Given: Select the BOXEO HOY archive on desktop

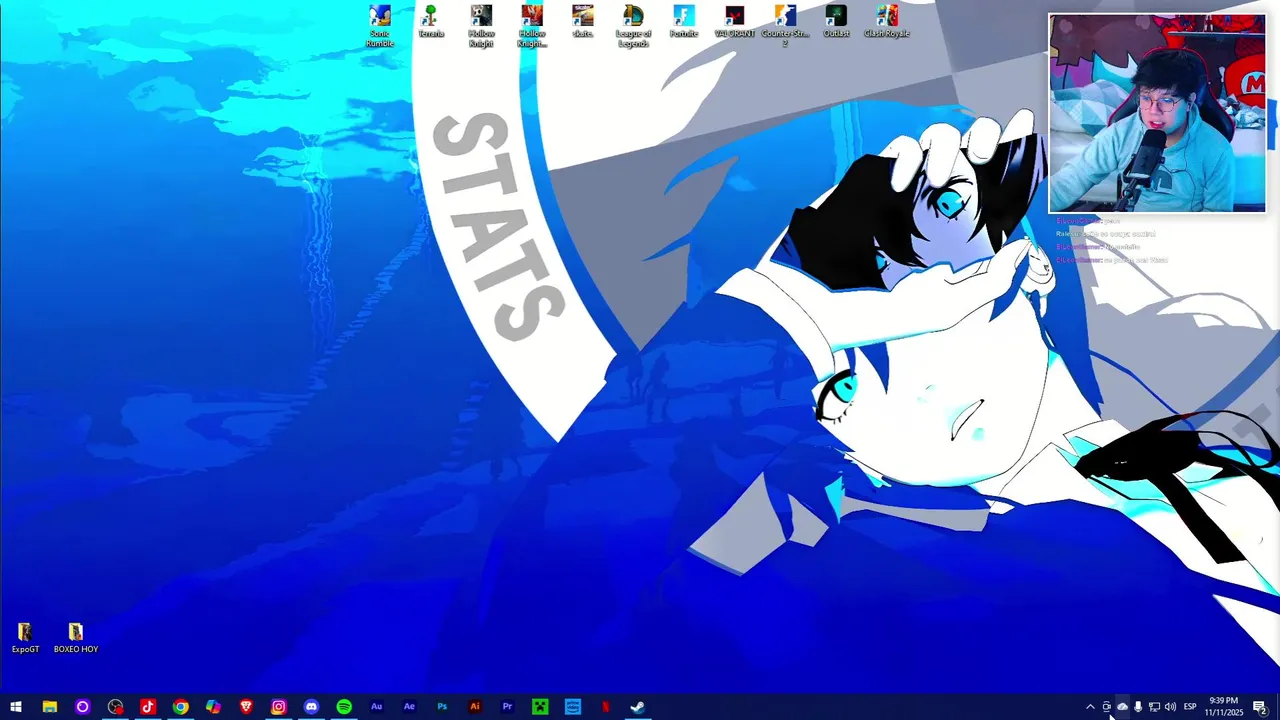Looking at the screenshot, I should (x=76, y=638).
